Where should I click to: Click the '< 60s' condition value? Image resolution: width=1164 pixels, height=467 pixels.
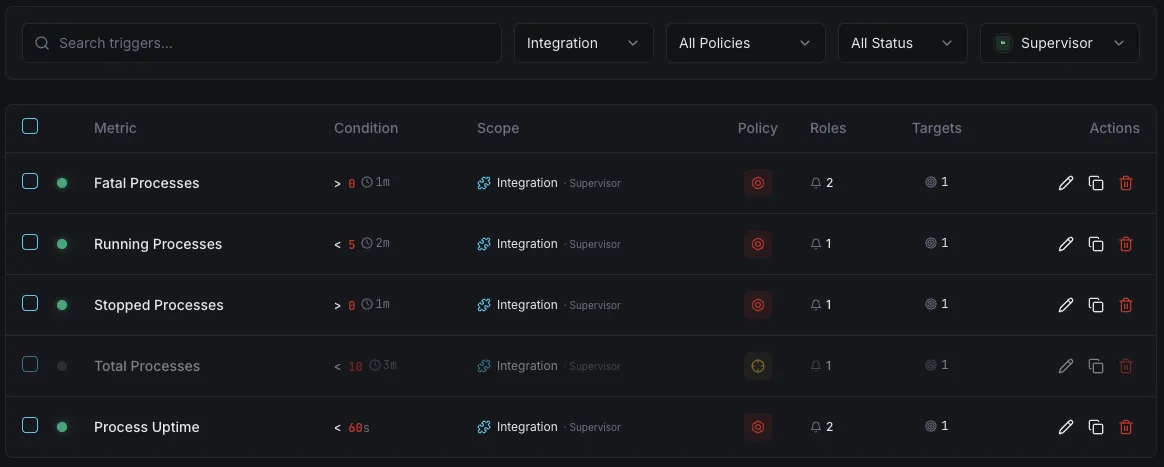(352, 427)
